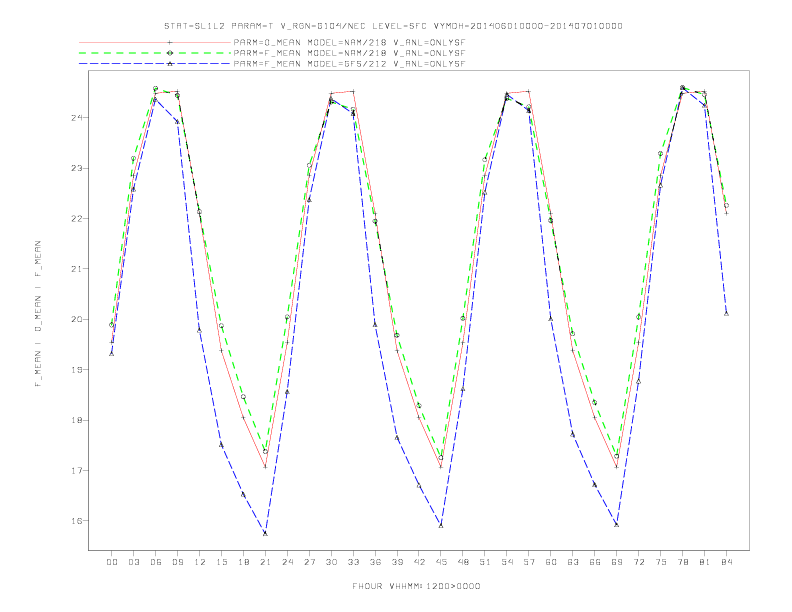792x612 pixels.
Task: Click x-axis forecast hour label 06
Action: point(156,562)
